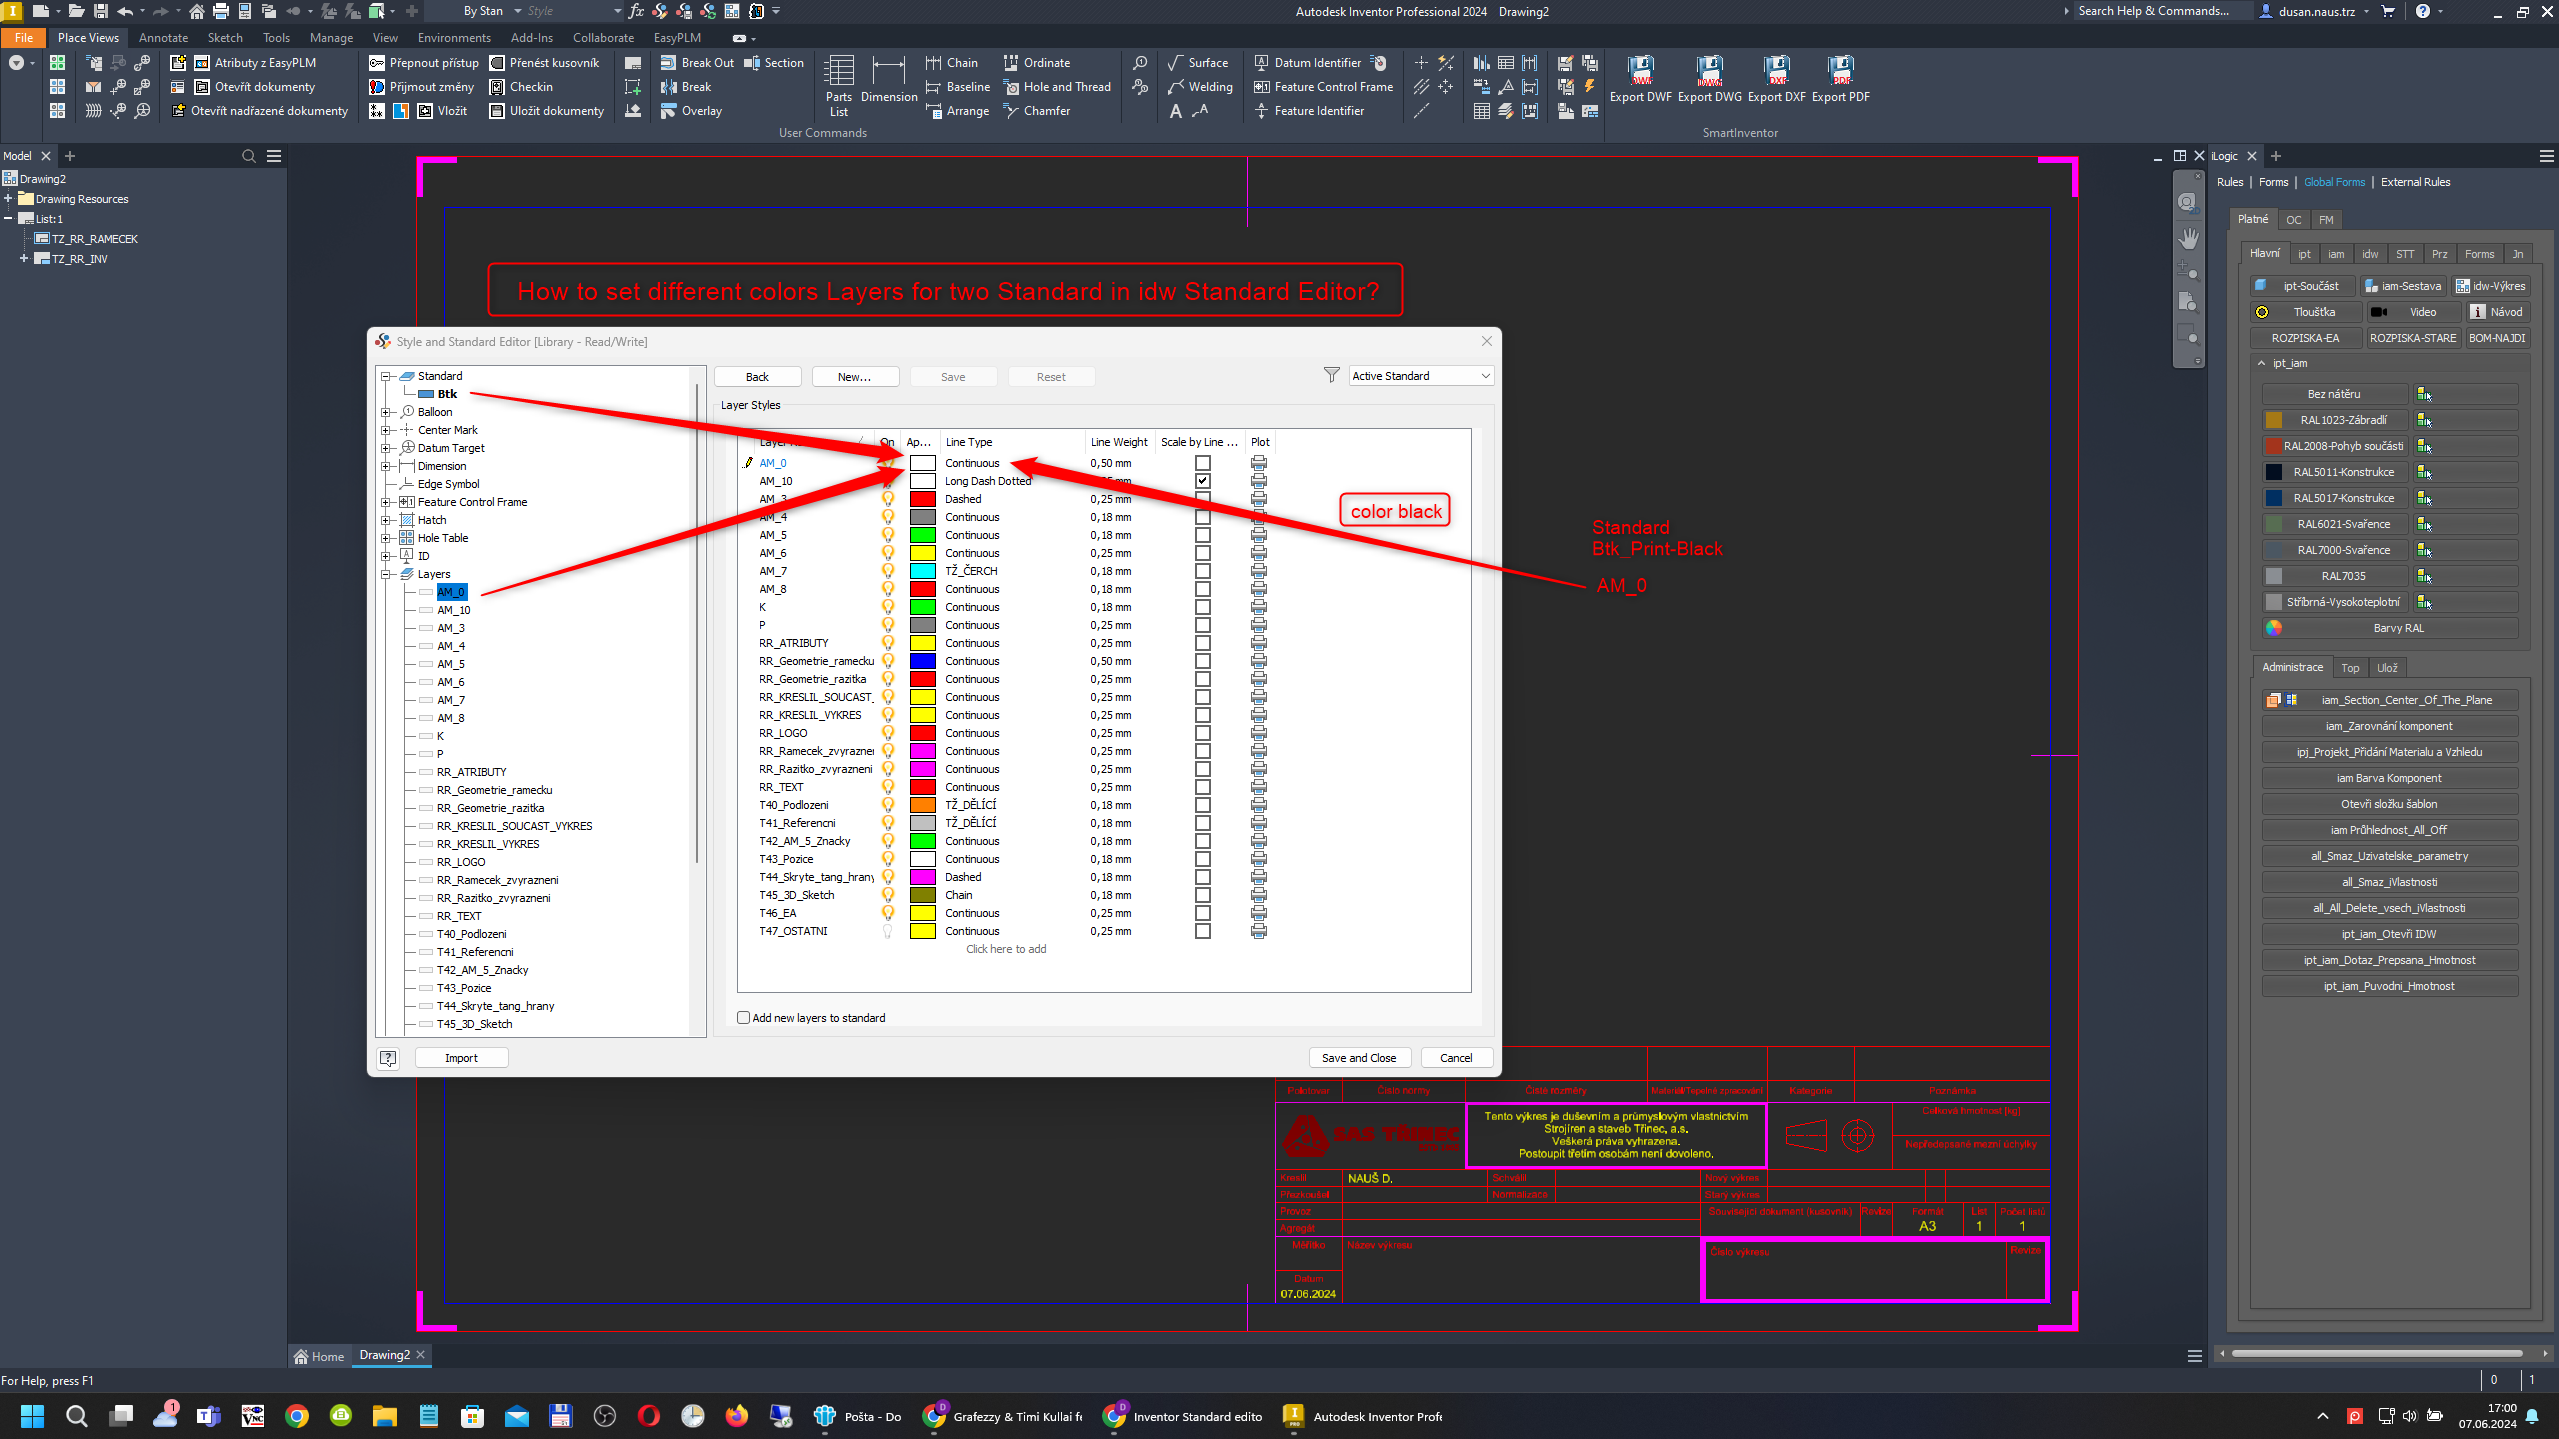Click the Import button

461,1057
